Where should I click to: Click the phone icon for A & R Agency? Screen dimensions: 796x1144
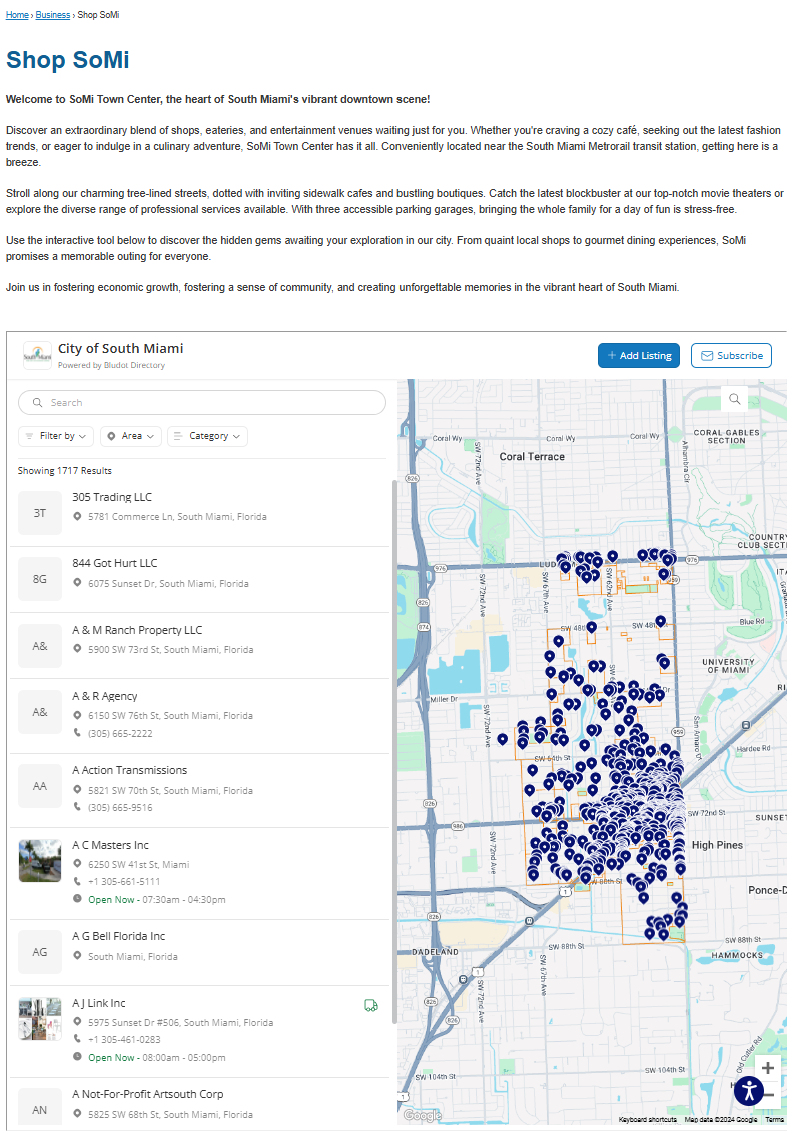77,733
